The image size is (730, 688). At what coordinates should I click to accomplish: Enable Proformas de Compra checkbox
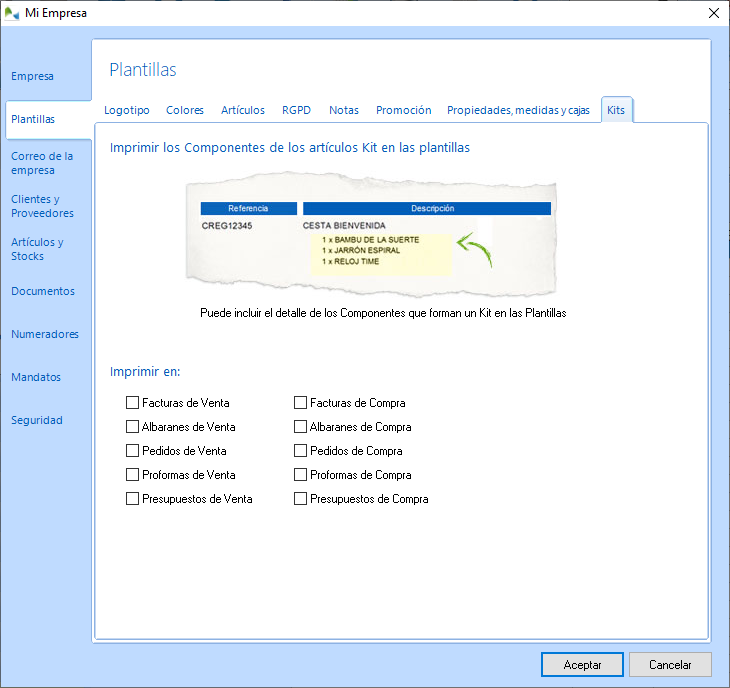click(x=301, y=475)
